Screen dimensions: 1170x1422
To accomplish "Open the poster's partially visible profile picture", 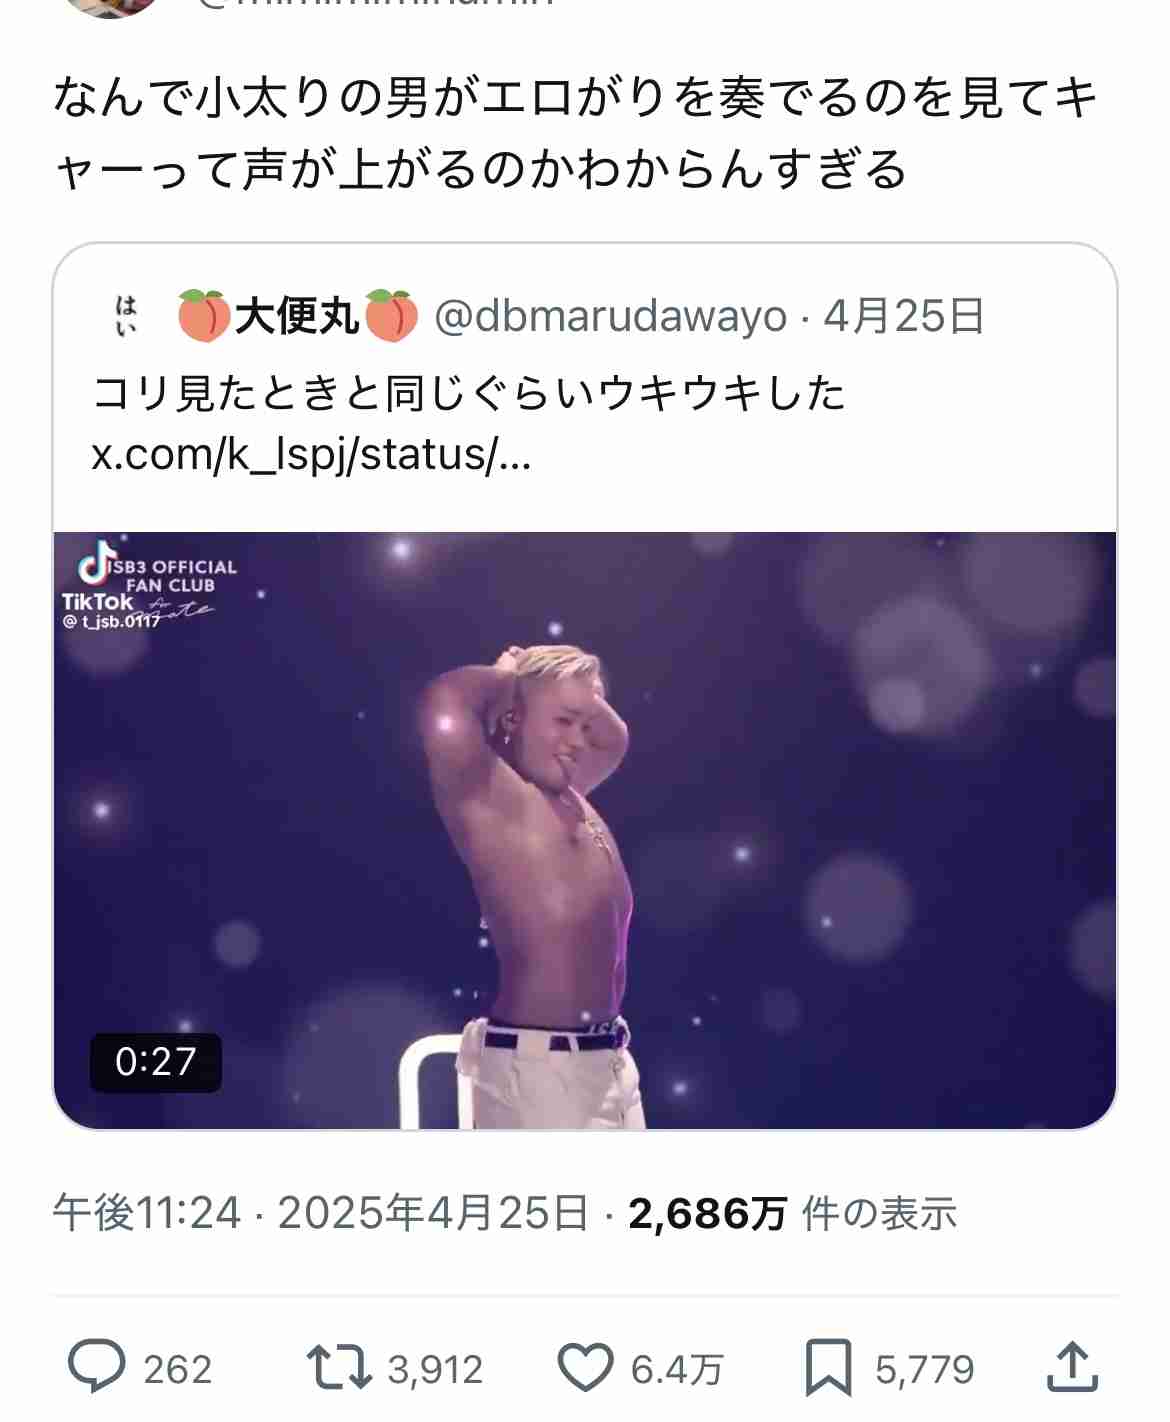I will pyautogui.click(x=110, y=8).
